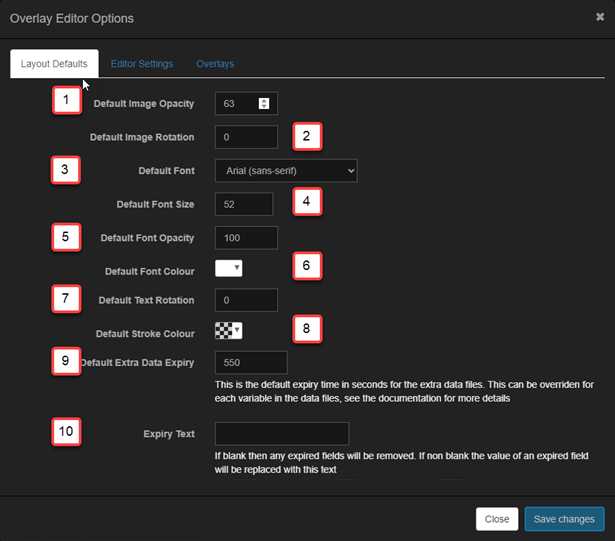Click annotation marker number 1
The height and width of the screenshot is (541, 615).
[66, 100]
